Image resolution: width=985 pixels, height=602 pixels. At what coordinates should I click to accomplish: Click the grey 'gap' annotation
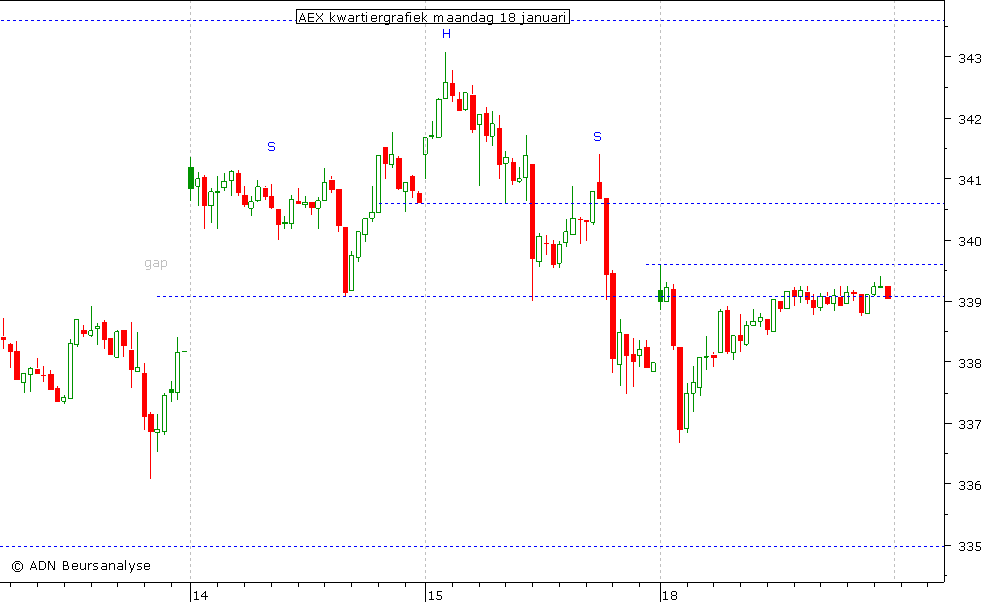156,263
